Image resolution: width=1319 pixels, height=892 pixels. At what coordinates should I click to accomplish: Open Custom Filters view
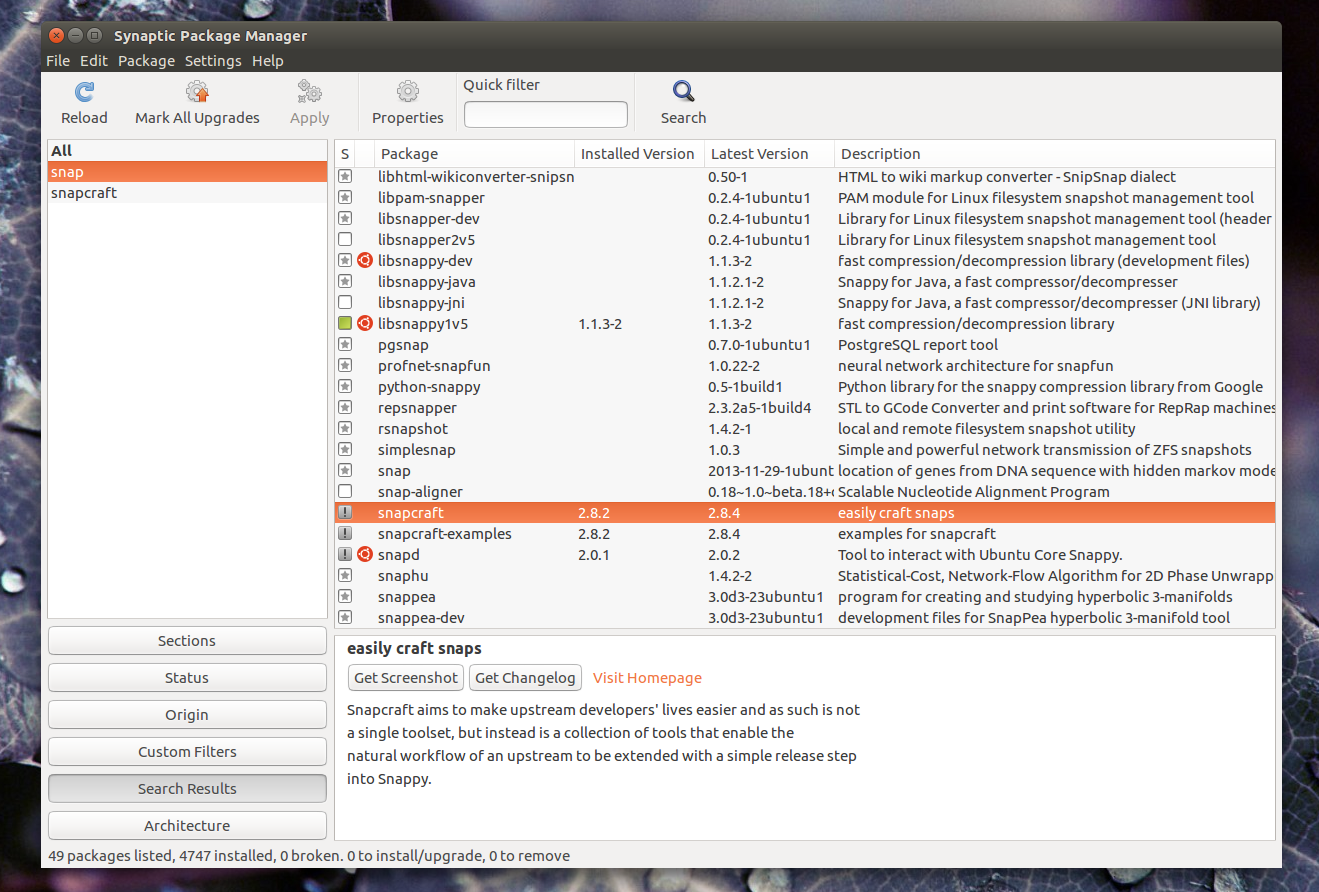click(187, 752)
